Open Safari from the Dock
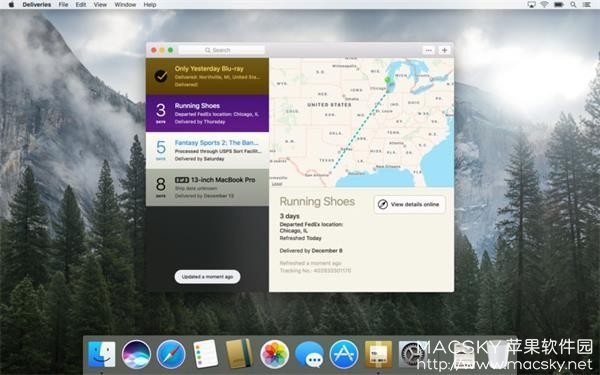The image size is (600, 375). pos(171,355)
